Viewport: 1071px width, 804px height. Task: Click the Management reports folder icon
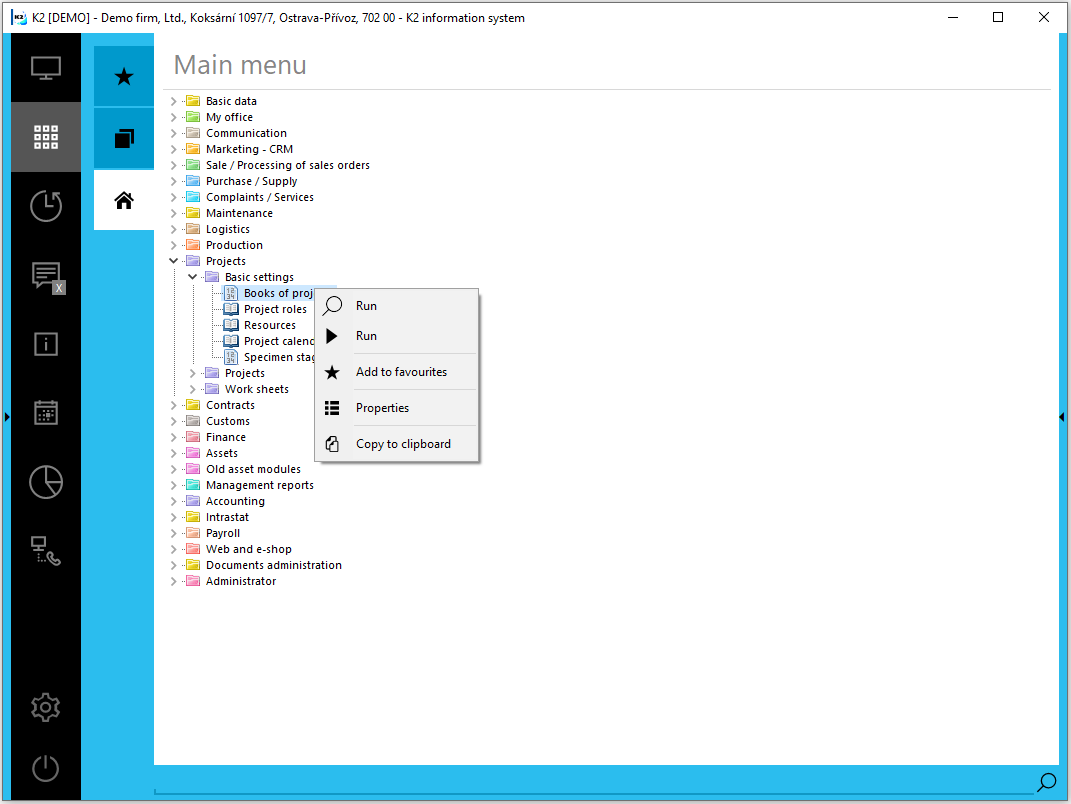pyautogui.click(x=193, y=485)
